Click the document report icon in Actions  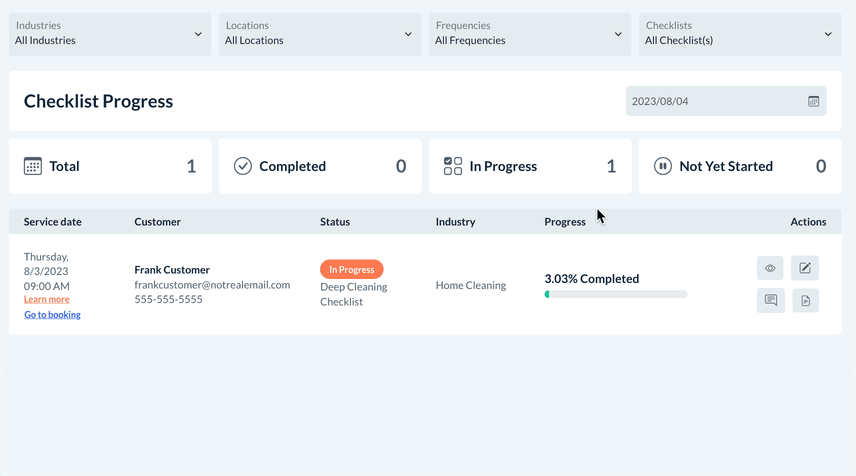coord(805,300)
